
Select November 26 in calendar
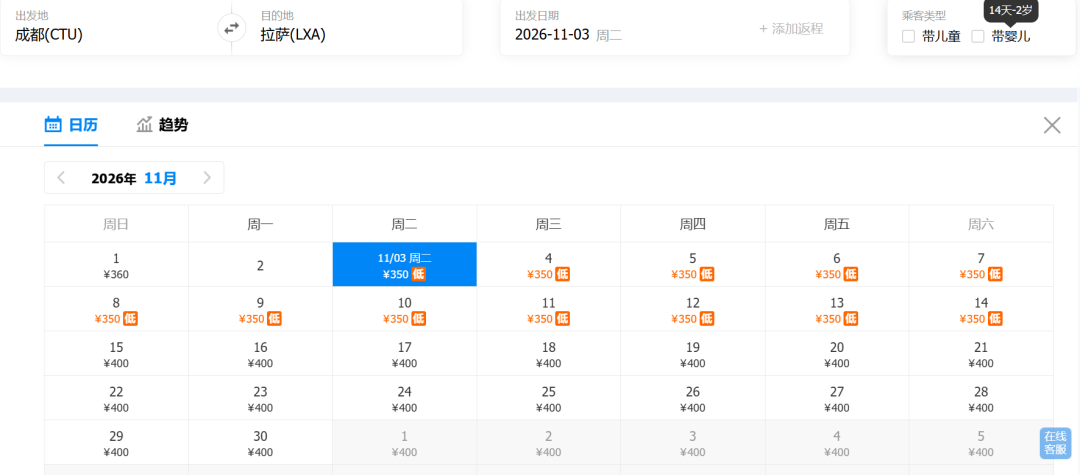[x=693, y=399]
